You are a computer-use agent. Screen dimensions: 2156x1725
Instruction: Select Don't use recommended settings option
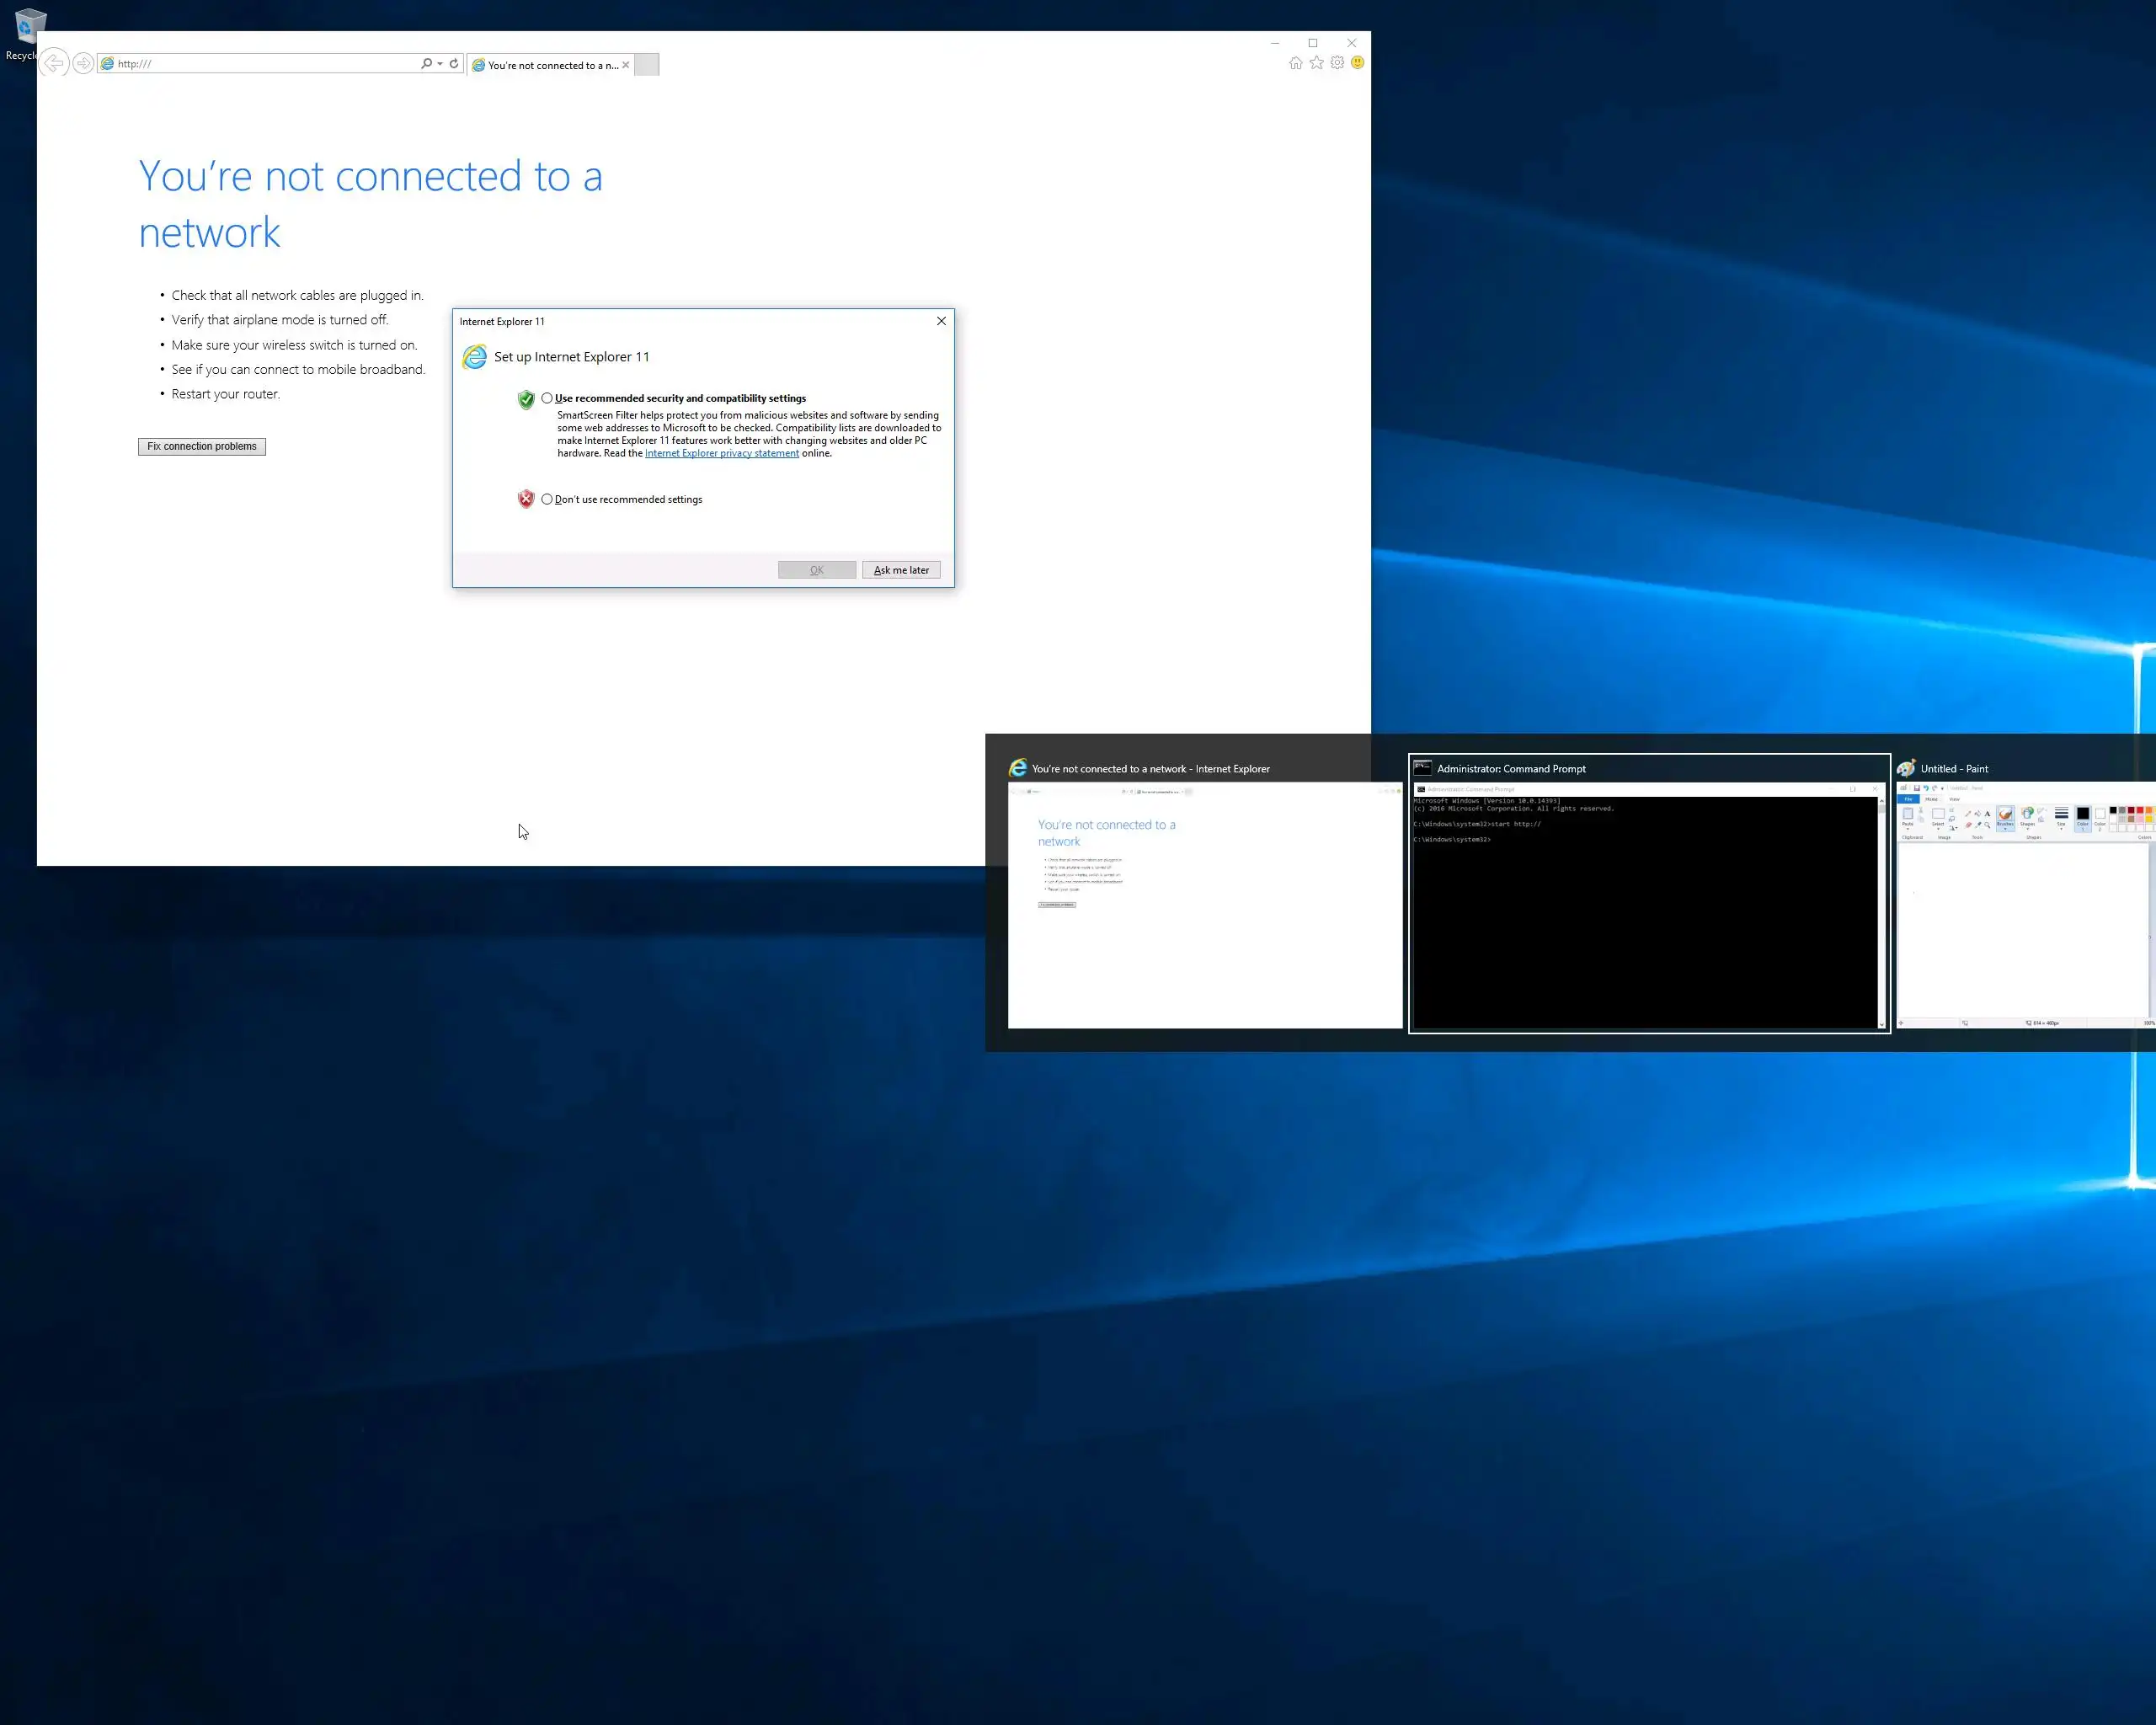click(x=547, y=499)
